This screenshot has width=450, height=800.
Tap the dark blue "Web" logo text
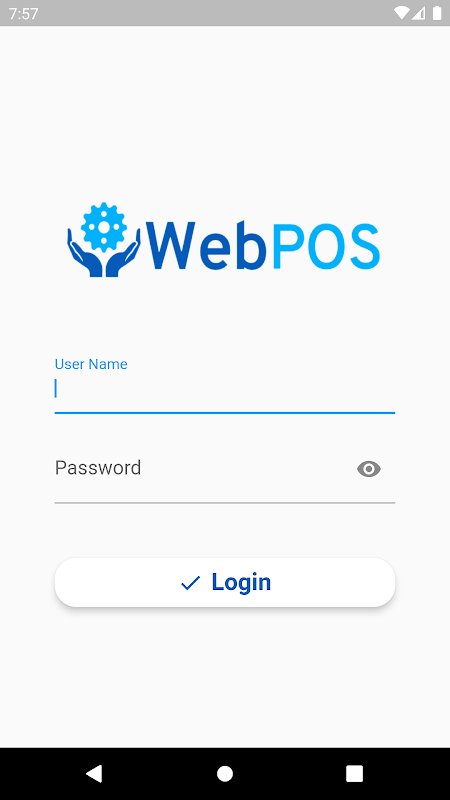[x=207, y=245]
